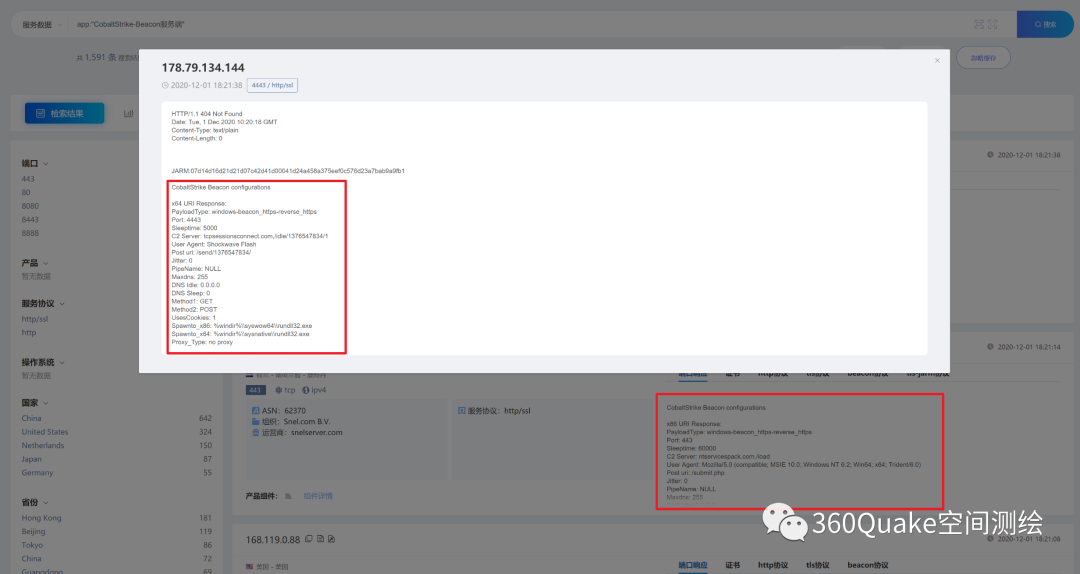The image size is (1080, 574).
Task: Open the 组件详情 component details link
Action: 318,496
